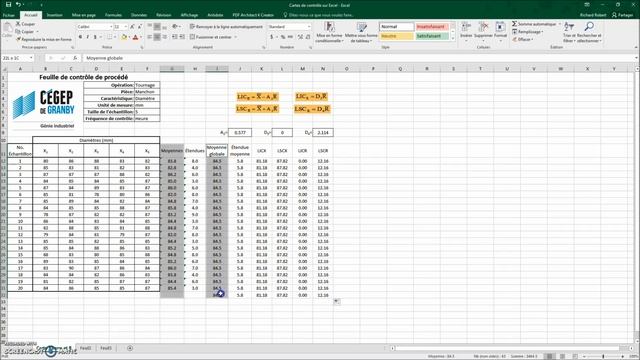640x360 pixels.
Task: Click Fusionner et centrer
Action: tap(211, 37)
